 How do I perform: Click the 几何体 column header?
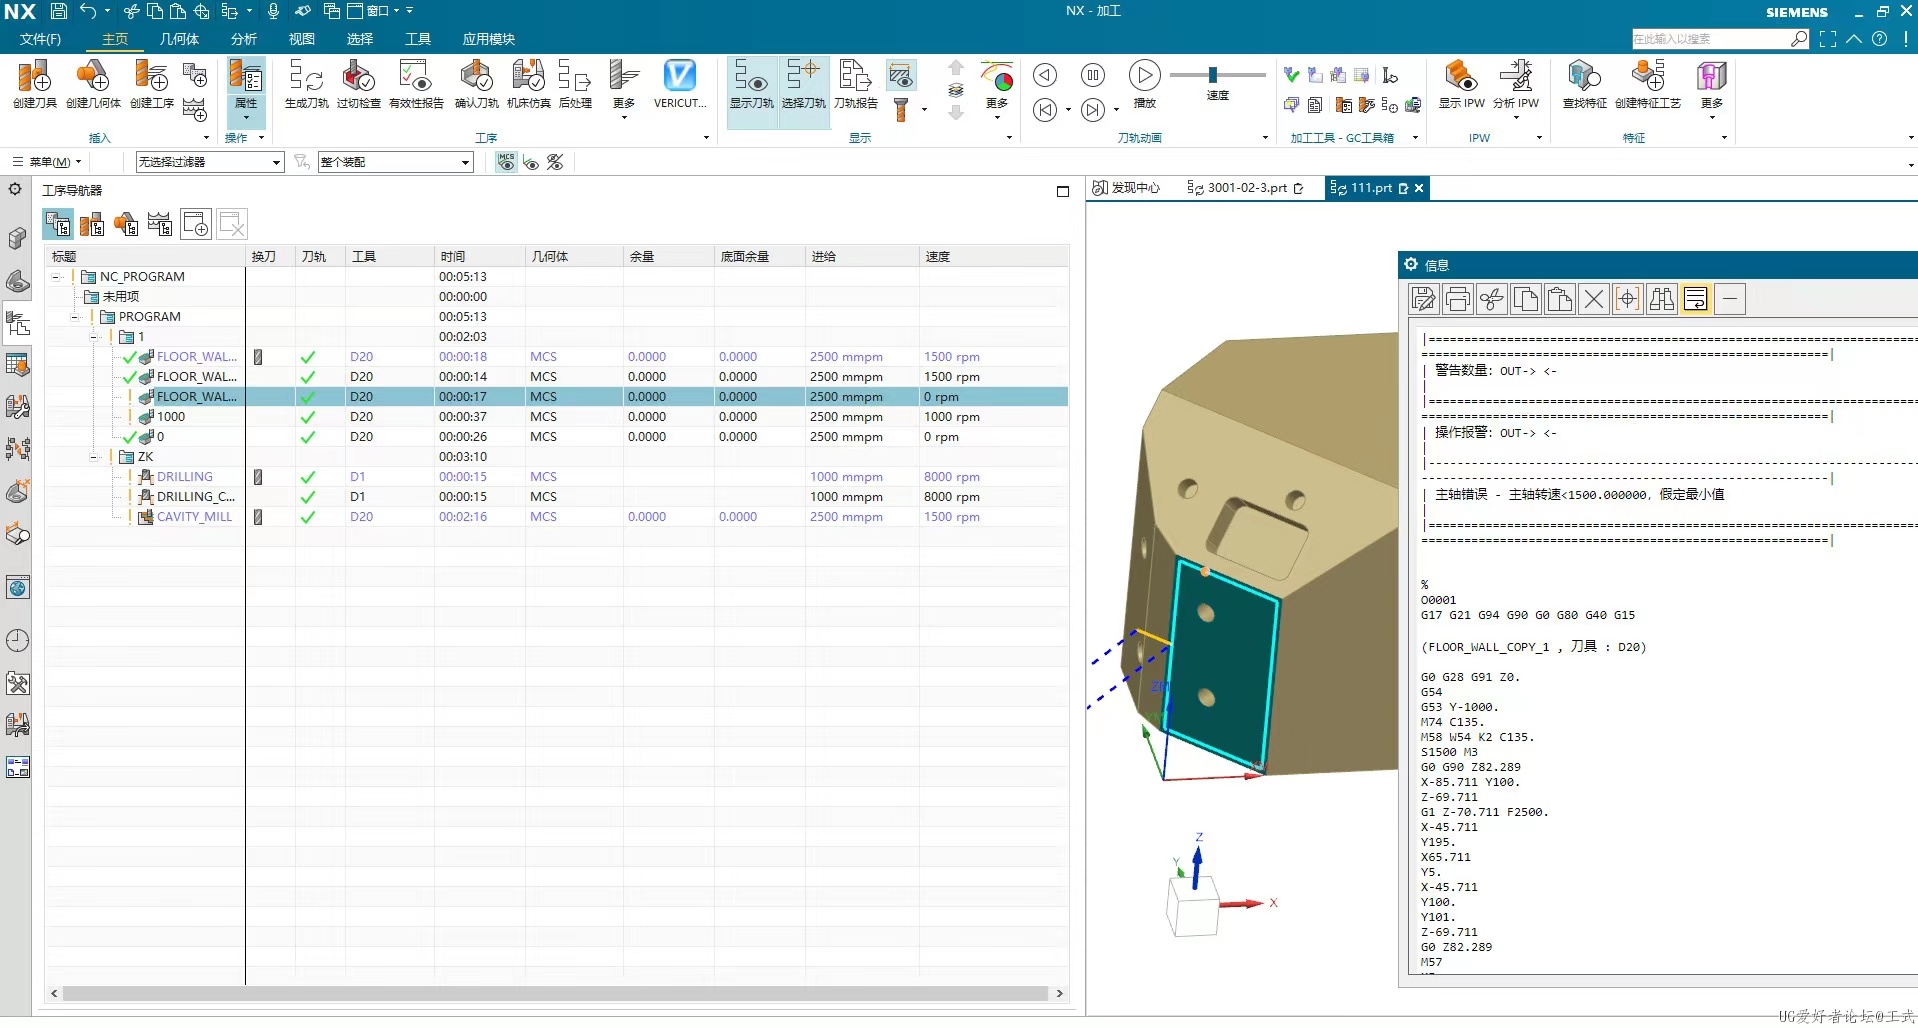pos(574,257)
